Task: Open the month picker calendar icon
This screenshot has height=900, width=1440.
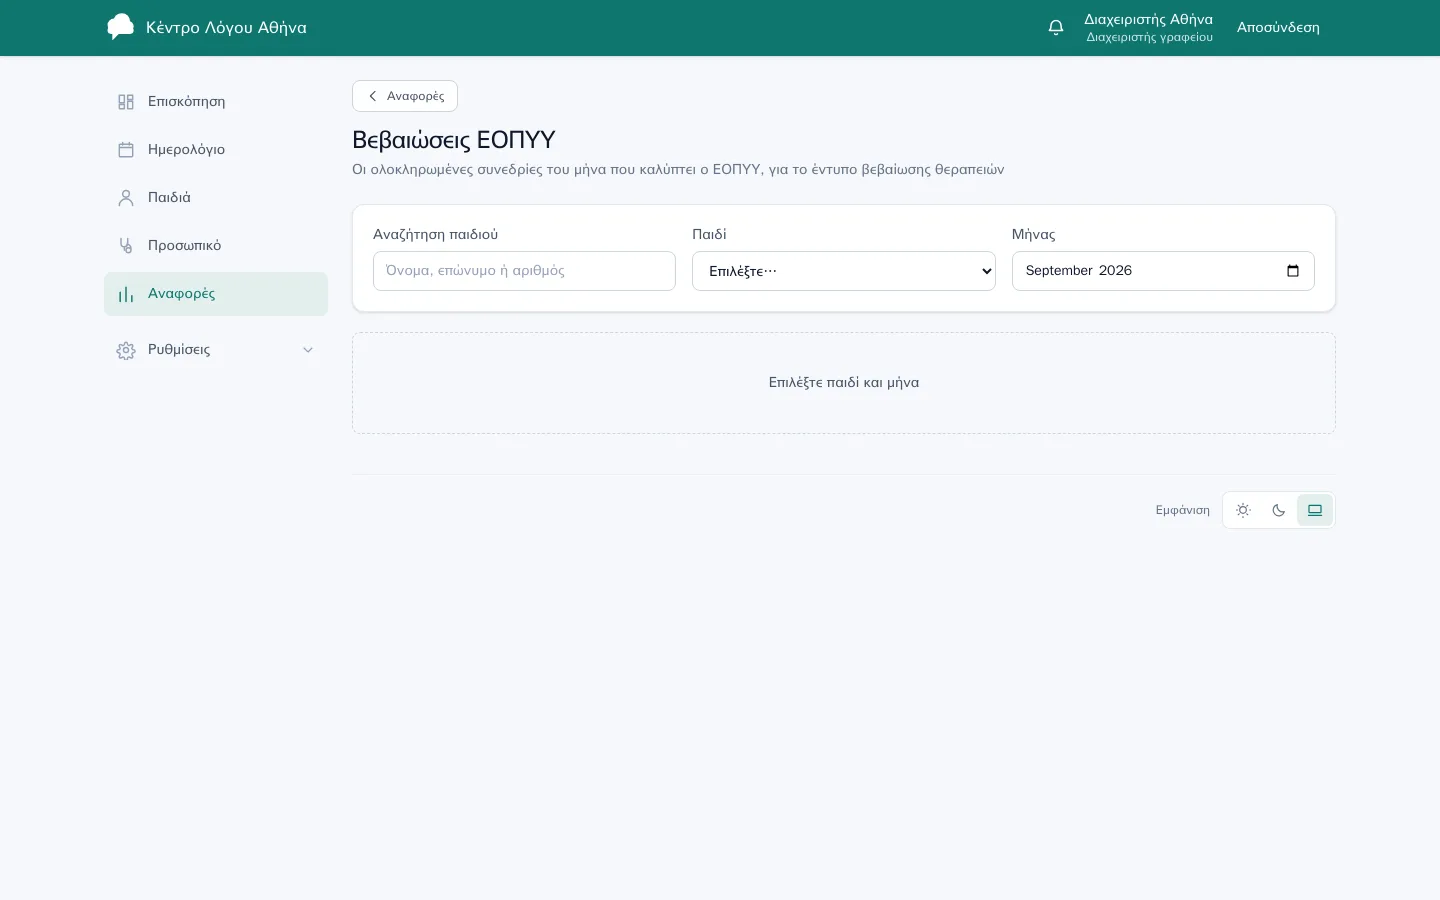Action: click(1293, 271)
